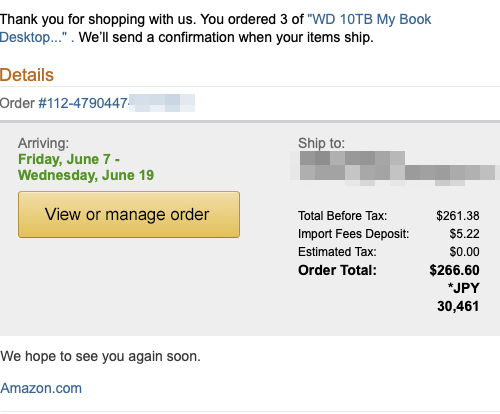Open order number #112-4790447 link

coord(83,103)
